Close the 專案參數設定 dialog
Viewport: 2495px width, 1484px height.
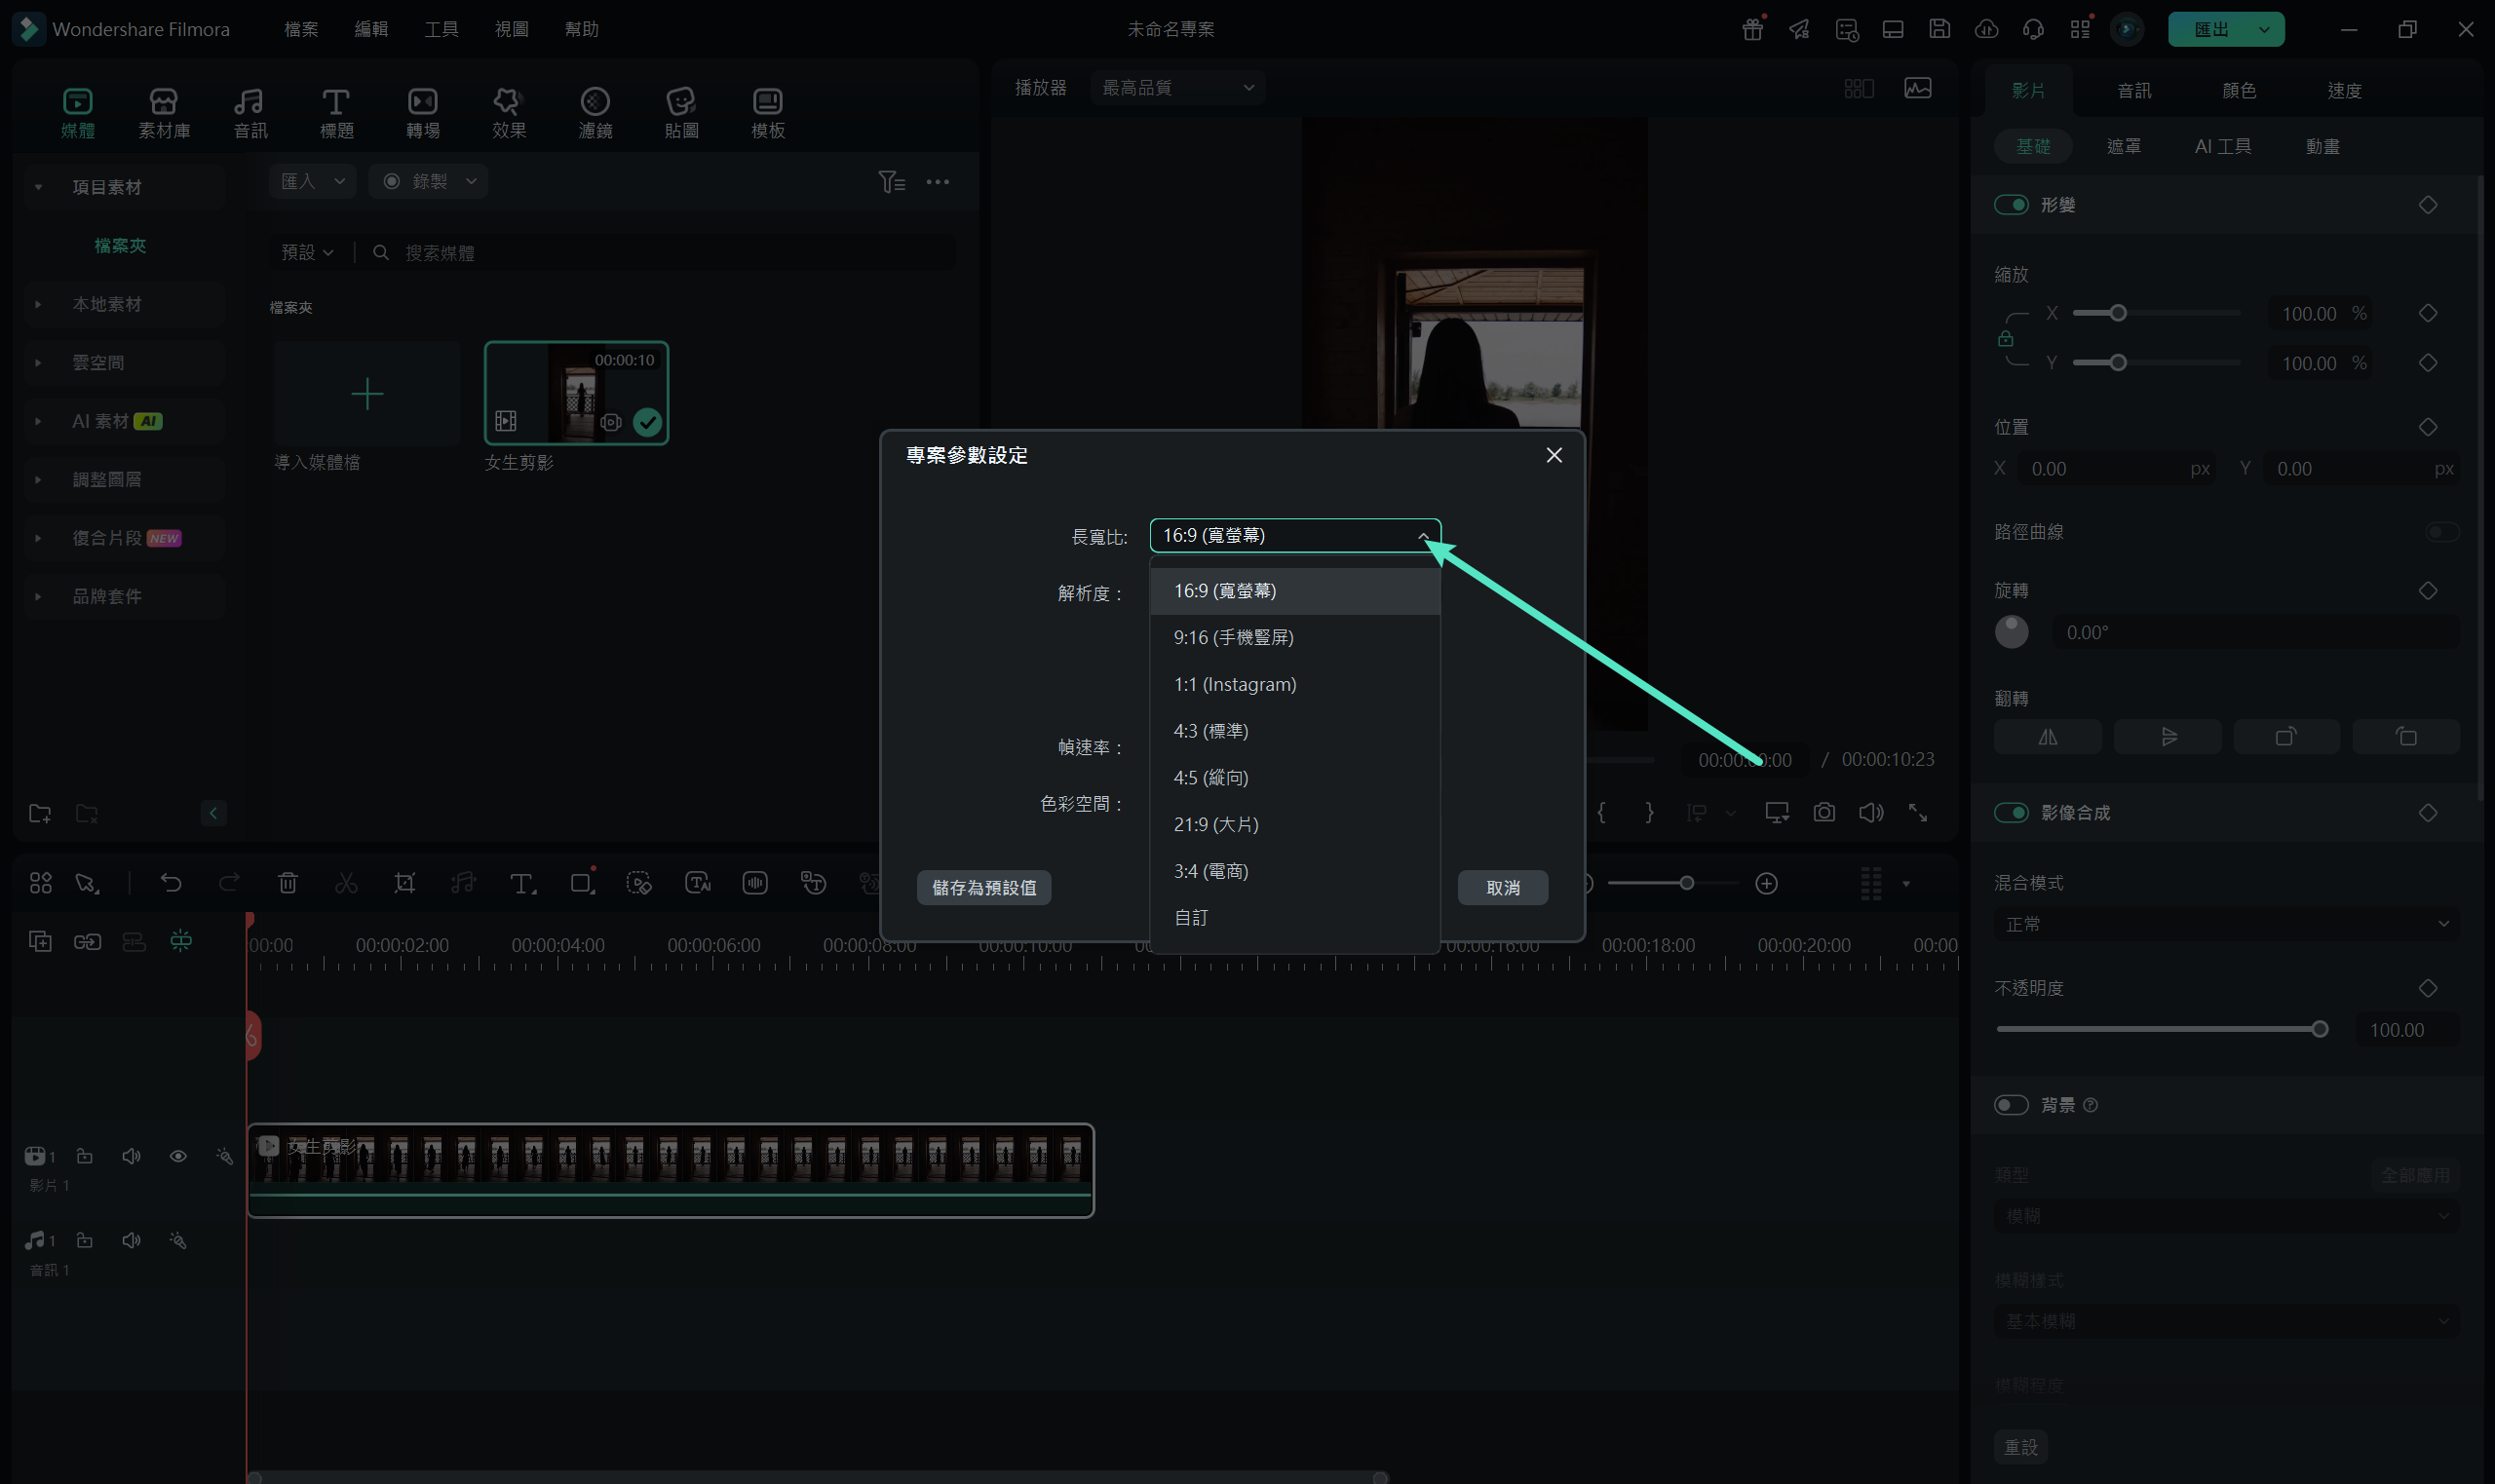tap(1554, 456)
